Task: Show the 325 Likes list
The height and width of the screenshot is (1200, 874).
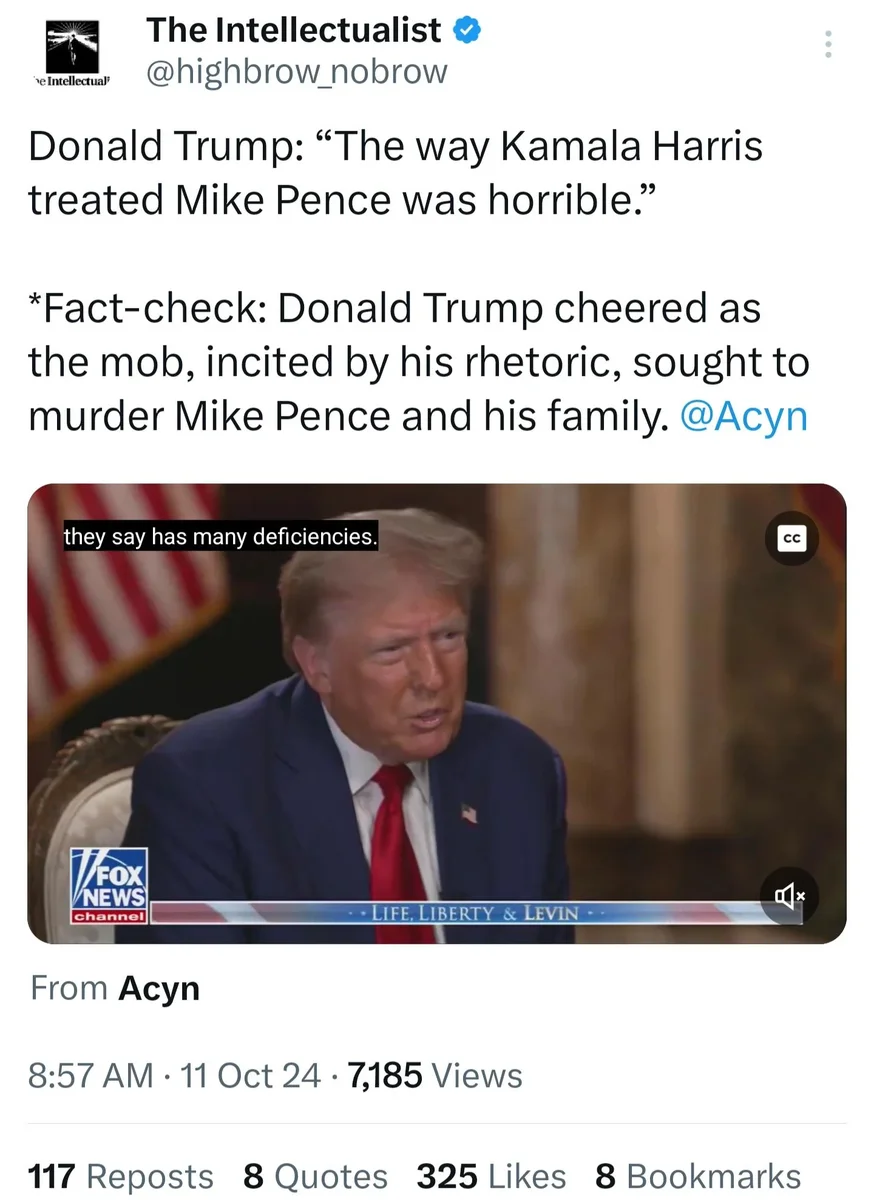Action: [x=491, y=1176]
